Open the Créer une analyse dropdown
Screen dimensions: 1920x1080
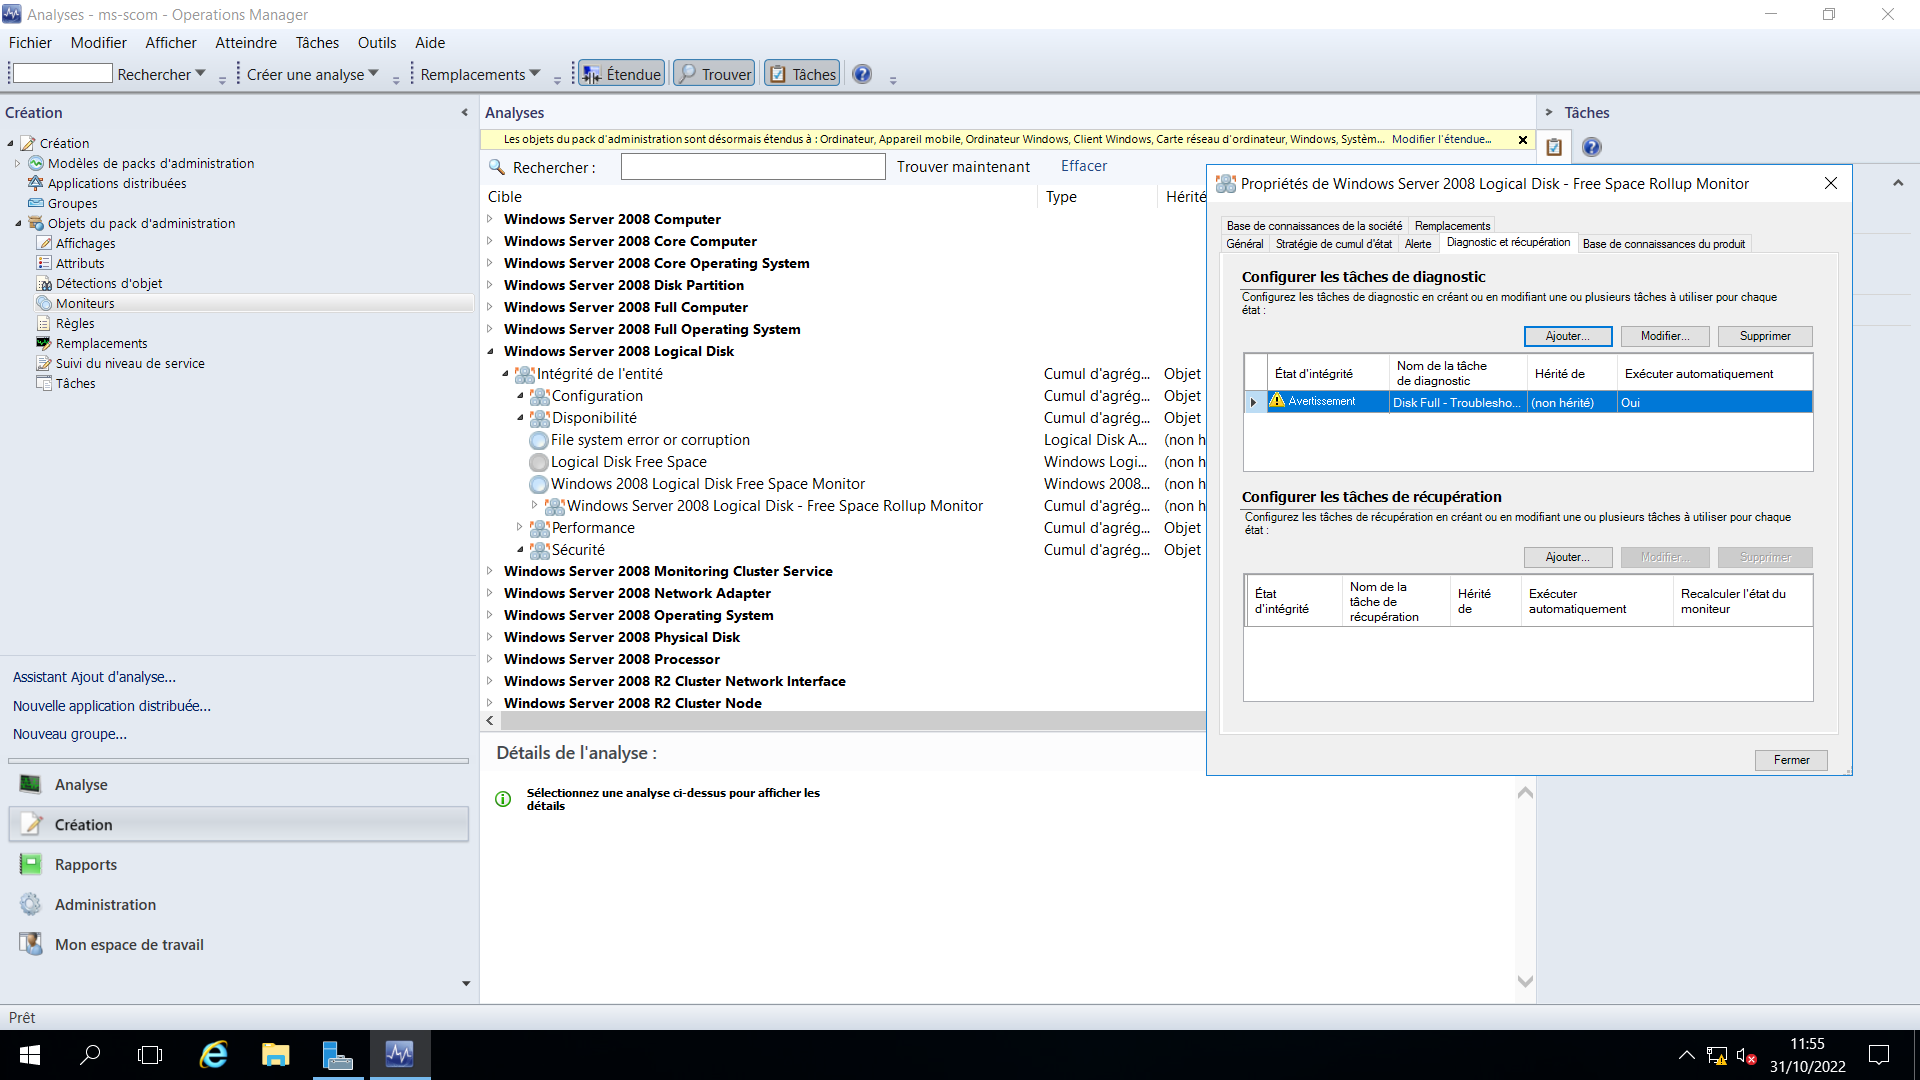(311, 73)
